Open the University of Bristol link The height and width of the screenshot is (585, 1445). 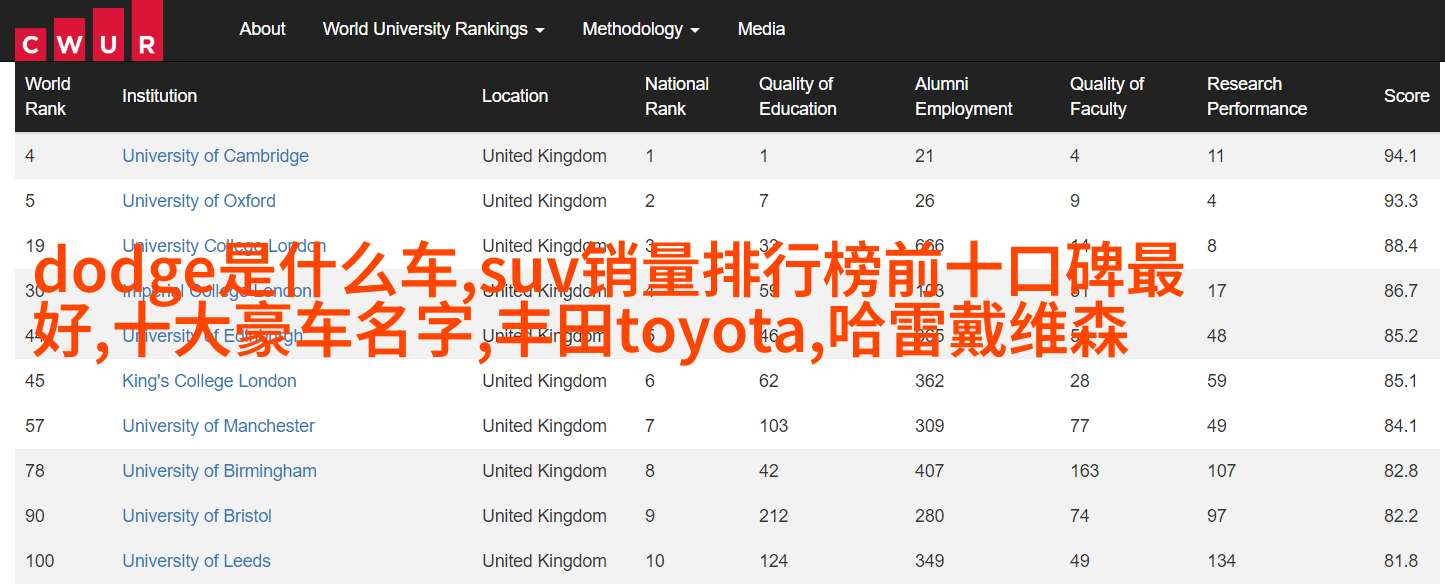click(x=197, y=516)
